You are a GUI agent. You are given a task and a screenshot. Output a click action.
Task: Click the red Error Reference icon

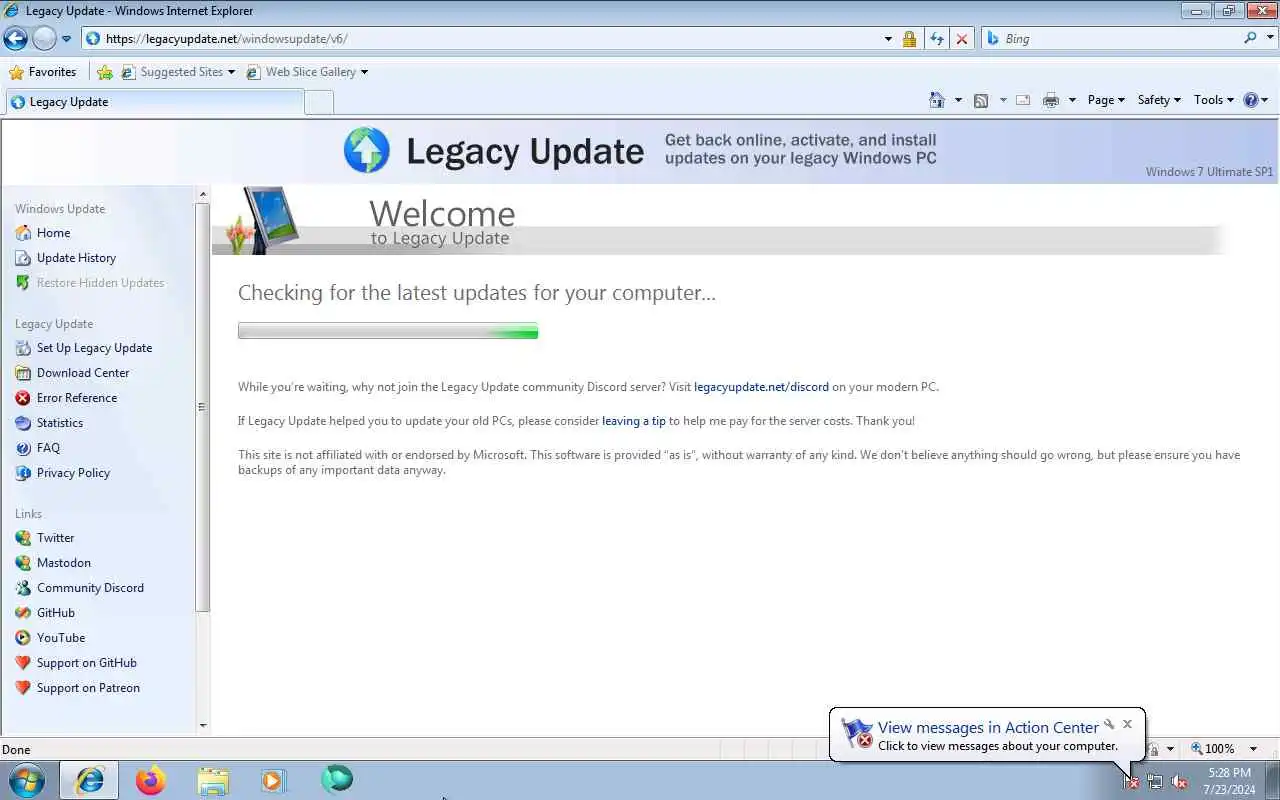[x=23, y=398]
